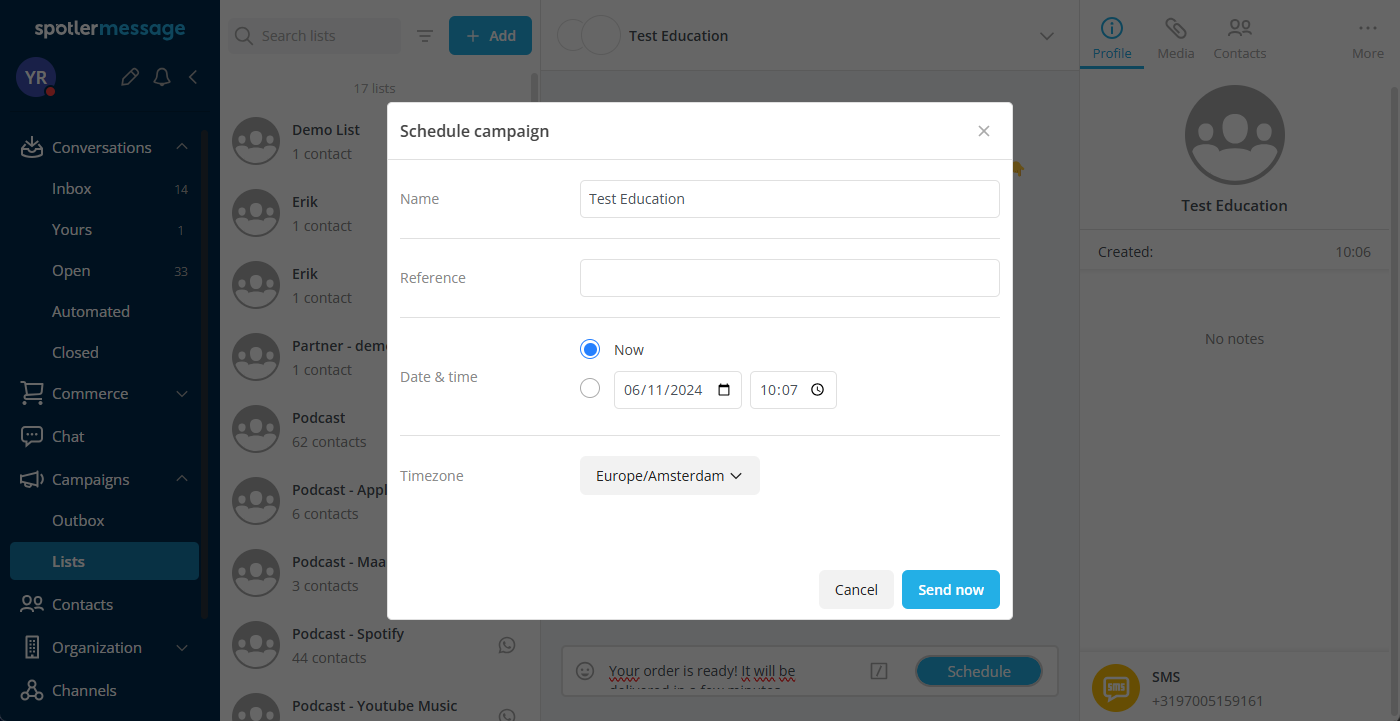Collapse the Conversations section

click(x=181, y=147)
